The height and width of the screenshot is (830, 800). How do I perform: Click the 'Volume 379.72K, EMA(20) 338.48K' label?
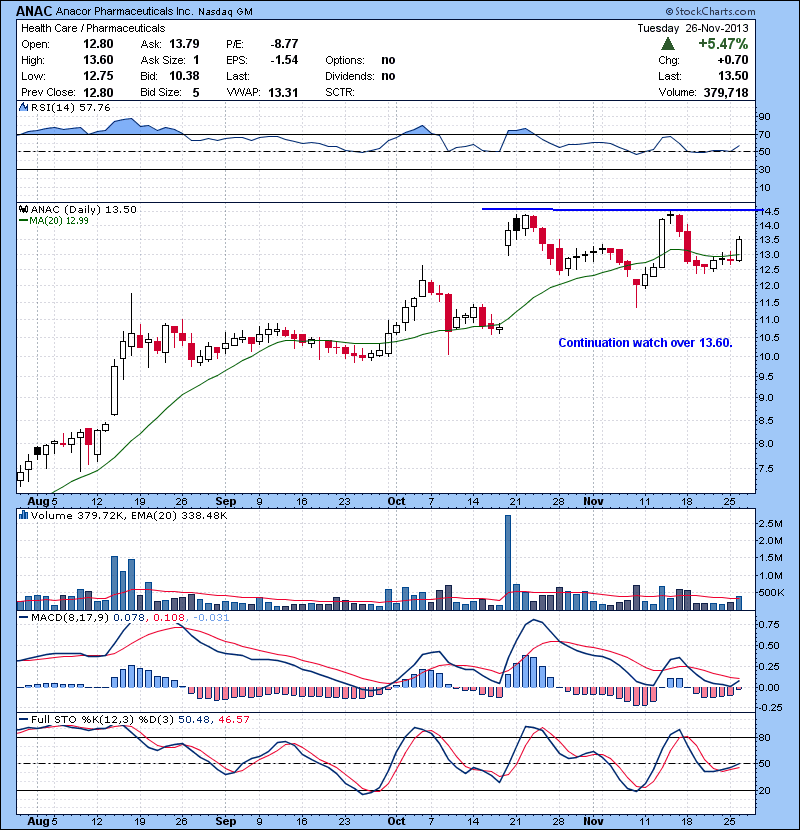point(129,515)
